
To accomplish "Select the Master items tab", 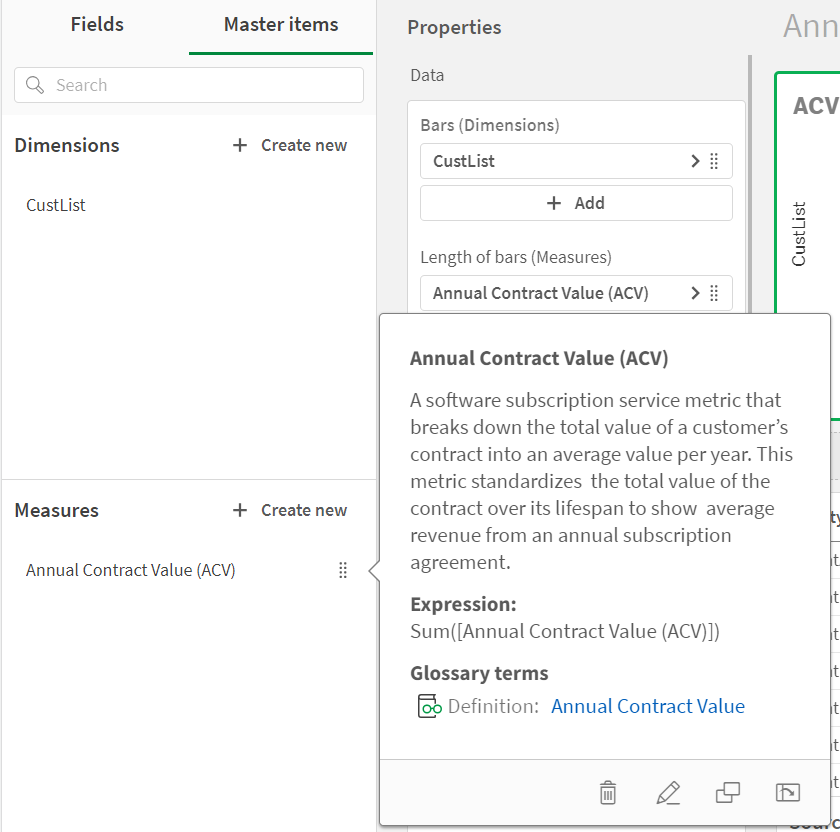I will [281, 25].
